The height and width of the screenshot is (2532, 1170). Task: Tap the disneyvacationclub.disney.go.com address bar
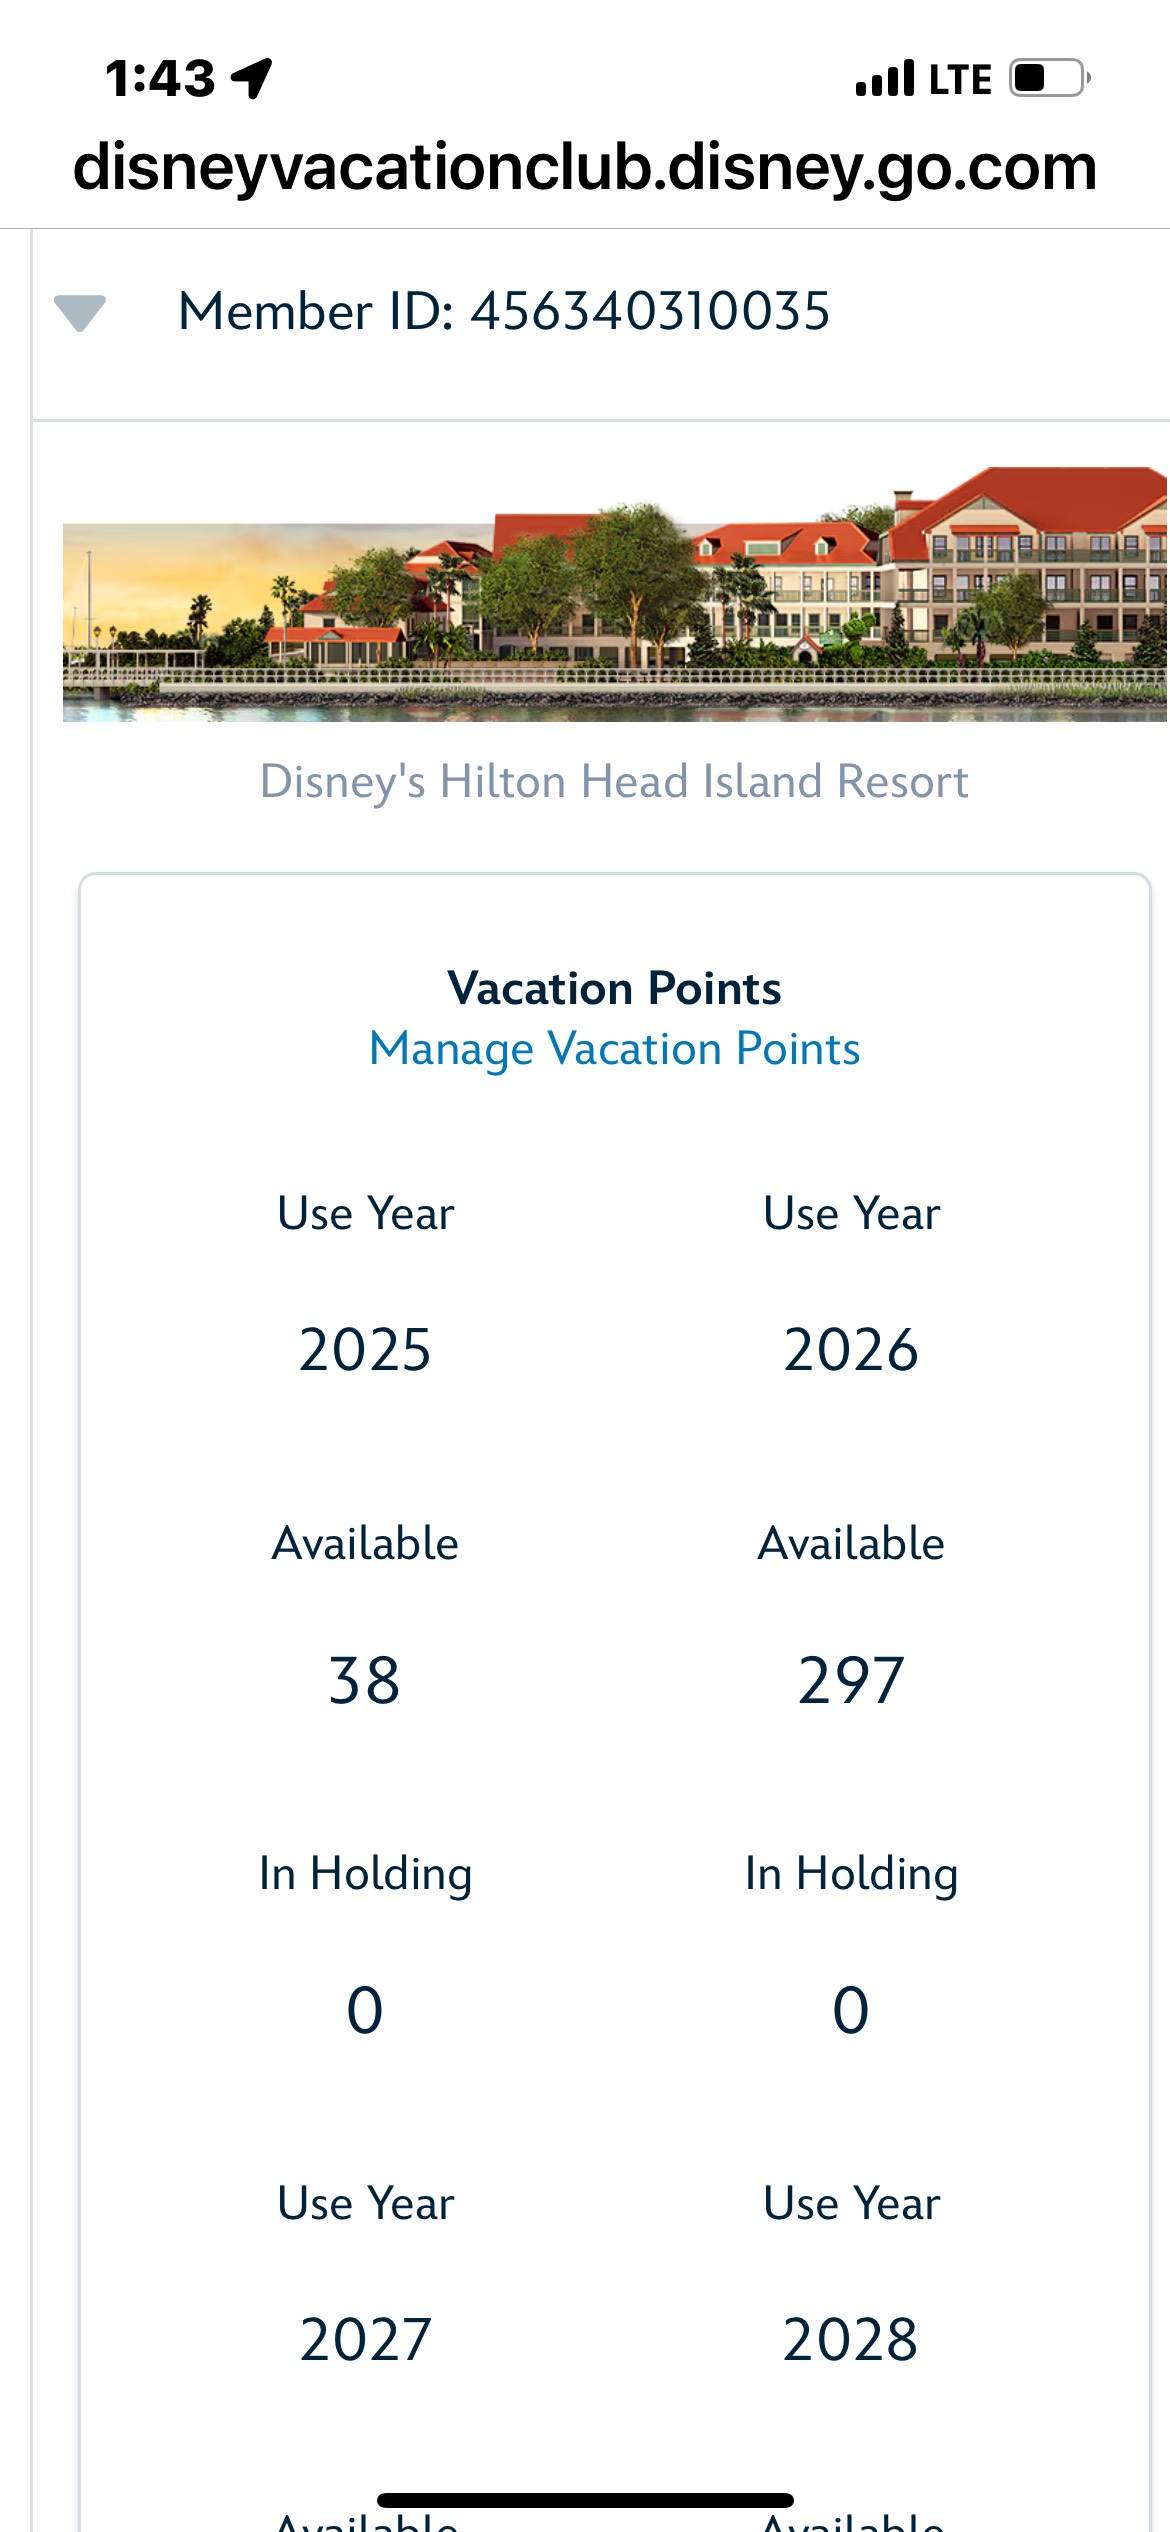(x=585, y=167)
